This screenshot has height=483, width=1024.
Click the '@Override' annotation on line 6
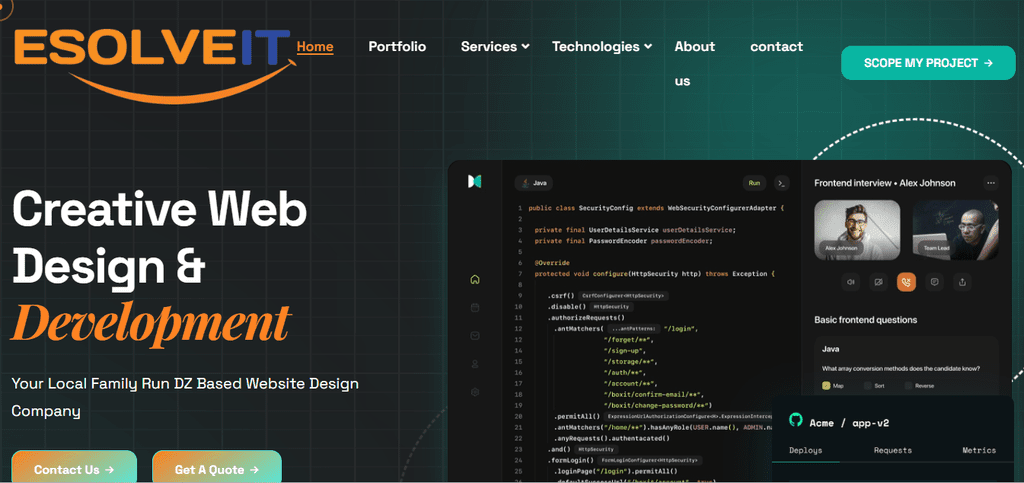pos(552,263)
